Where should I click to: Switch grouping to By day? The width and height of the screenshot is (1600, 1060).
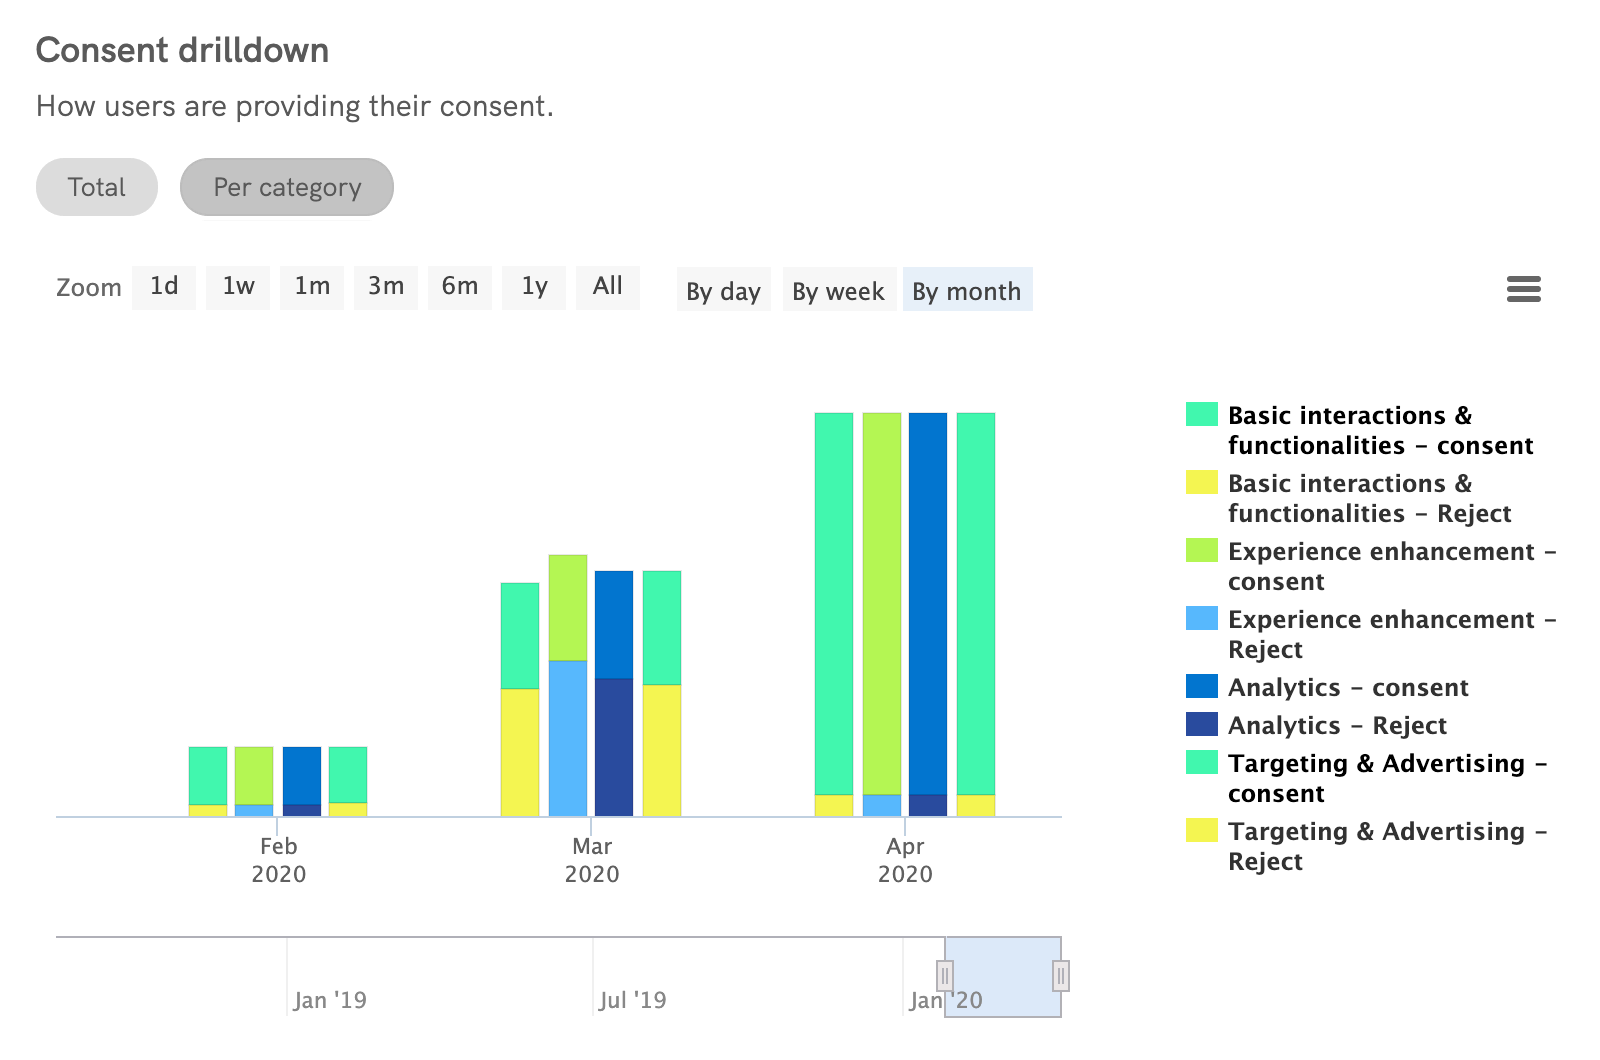click(722, 290)
